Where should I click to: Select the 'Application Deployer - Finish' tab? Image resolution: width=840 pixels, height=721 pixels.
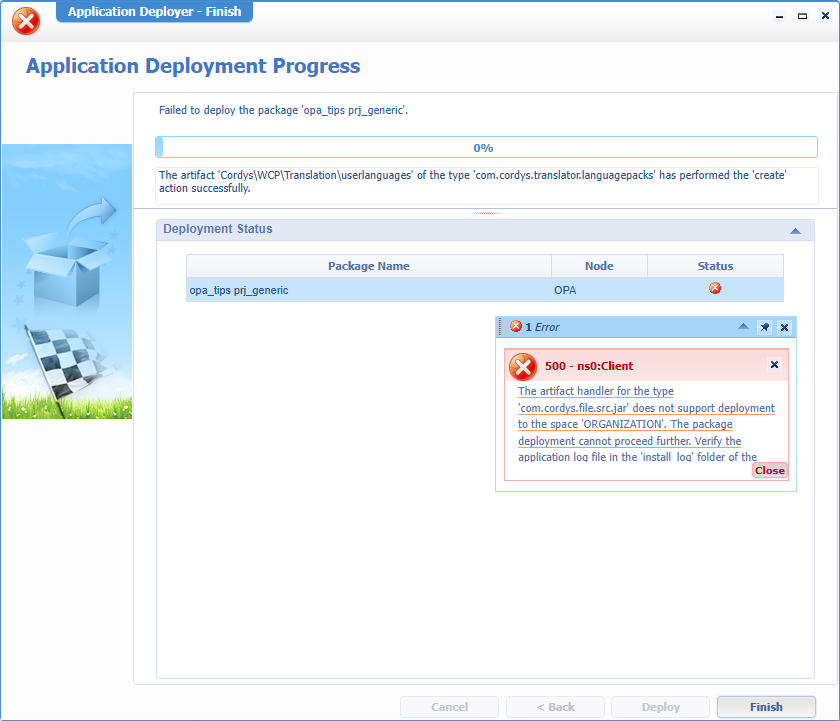pyautogui.click(x=154, y=12)
